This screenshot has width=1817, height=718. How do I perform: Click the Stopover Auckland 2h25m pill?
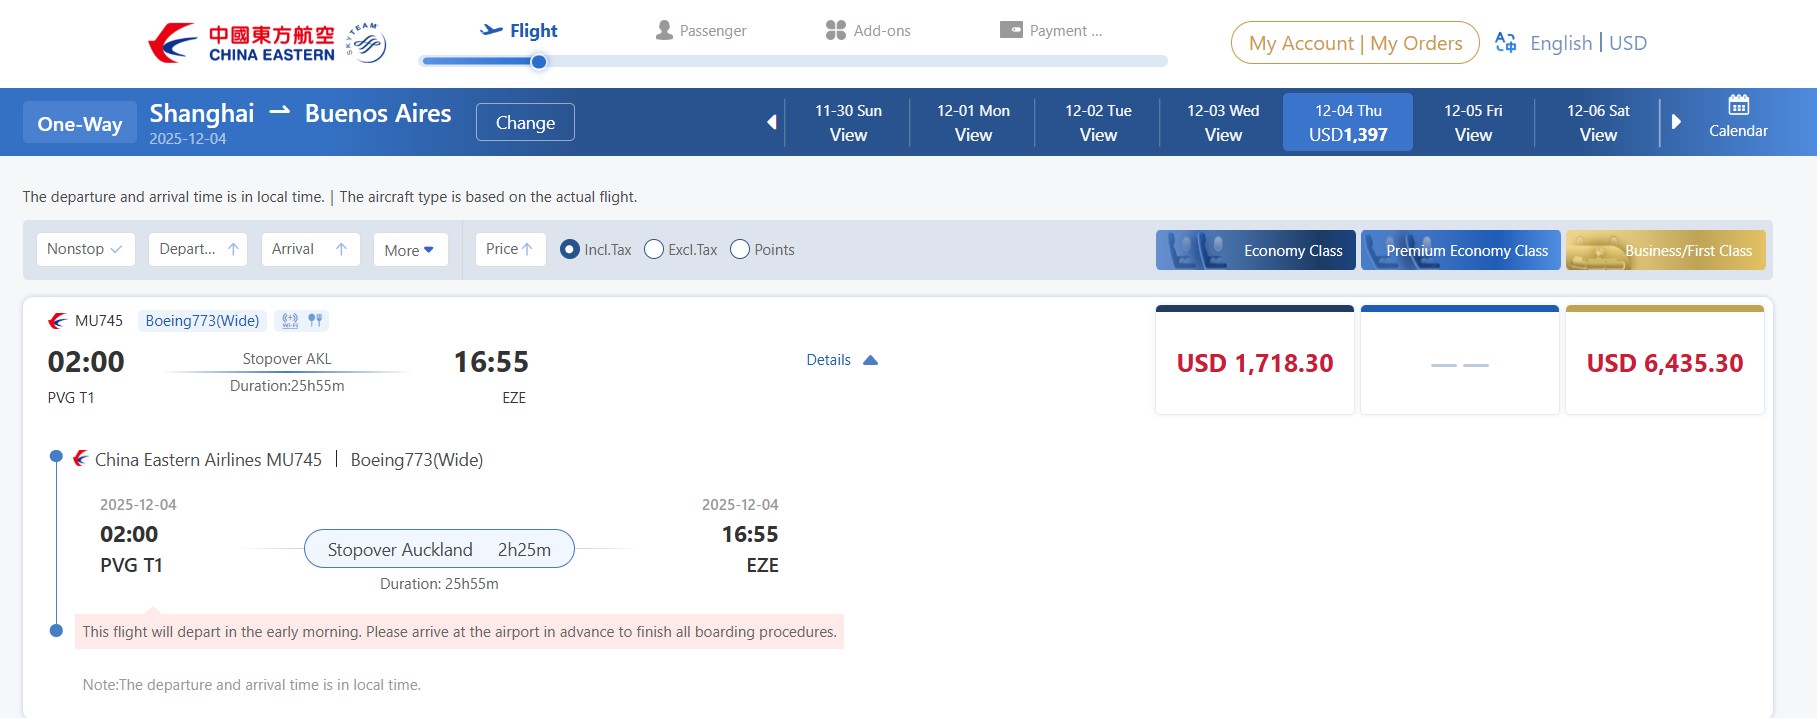coord(439,549)
